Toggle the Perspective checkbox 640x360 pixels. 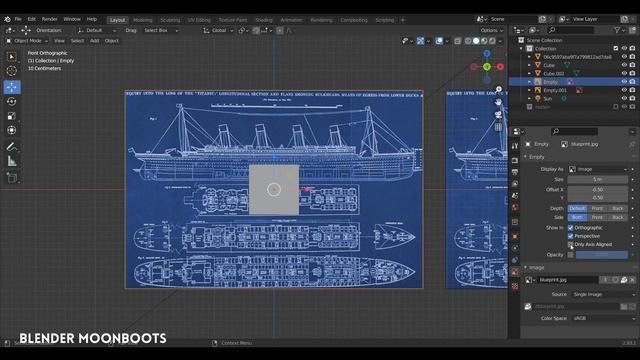coord(570,236)
